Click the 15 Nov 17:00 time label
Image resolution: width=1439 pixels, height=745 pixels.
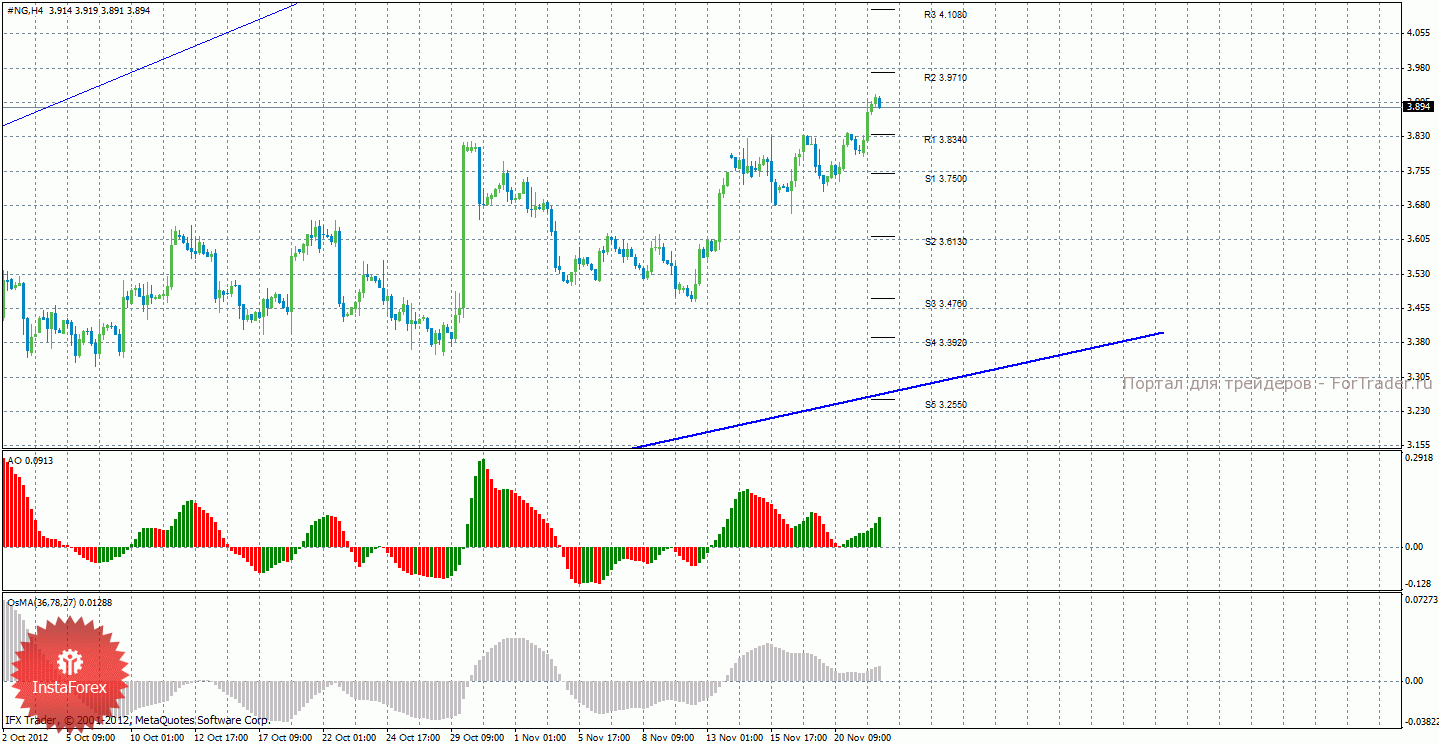(x=797, y=738)
